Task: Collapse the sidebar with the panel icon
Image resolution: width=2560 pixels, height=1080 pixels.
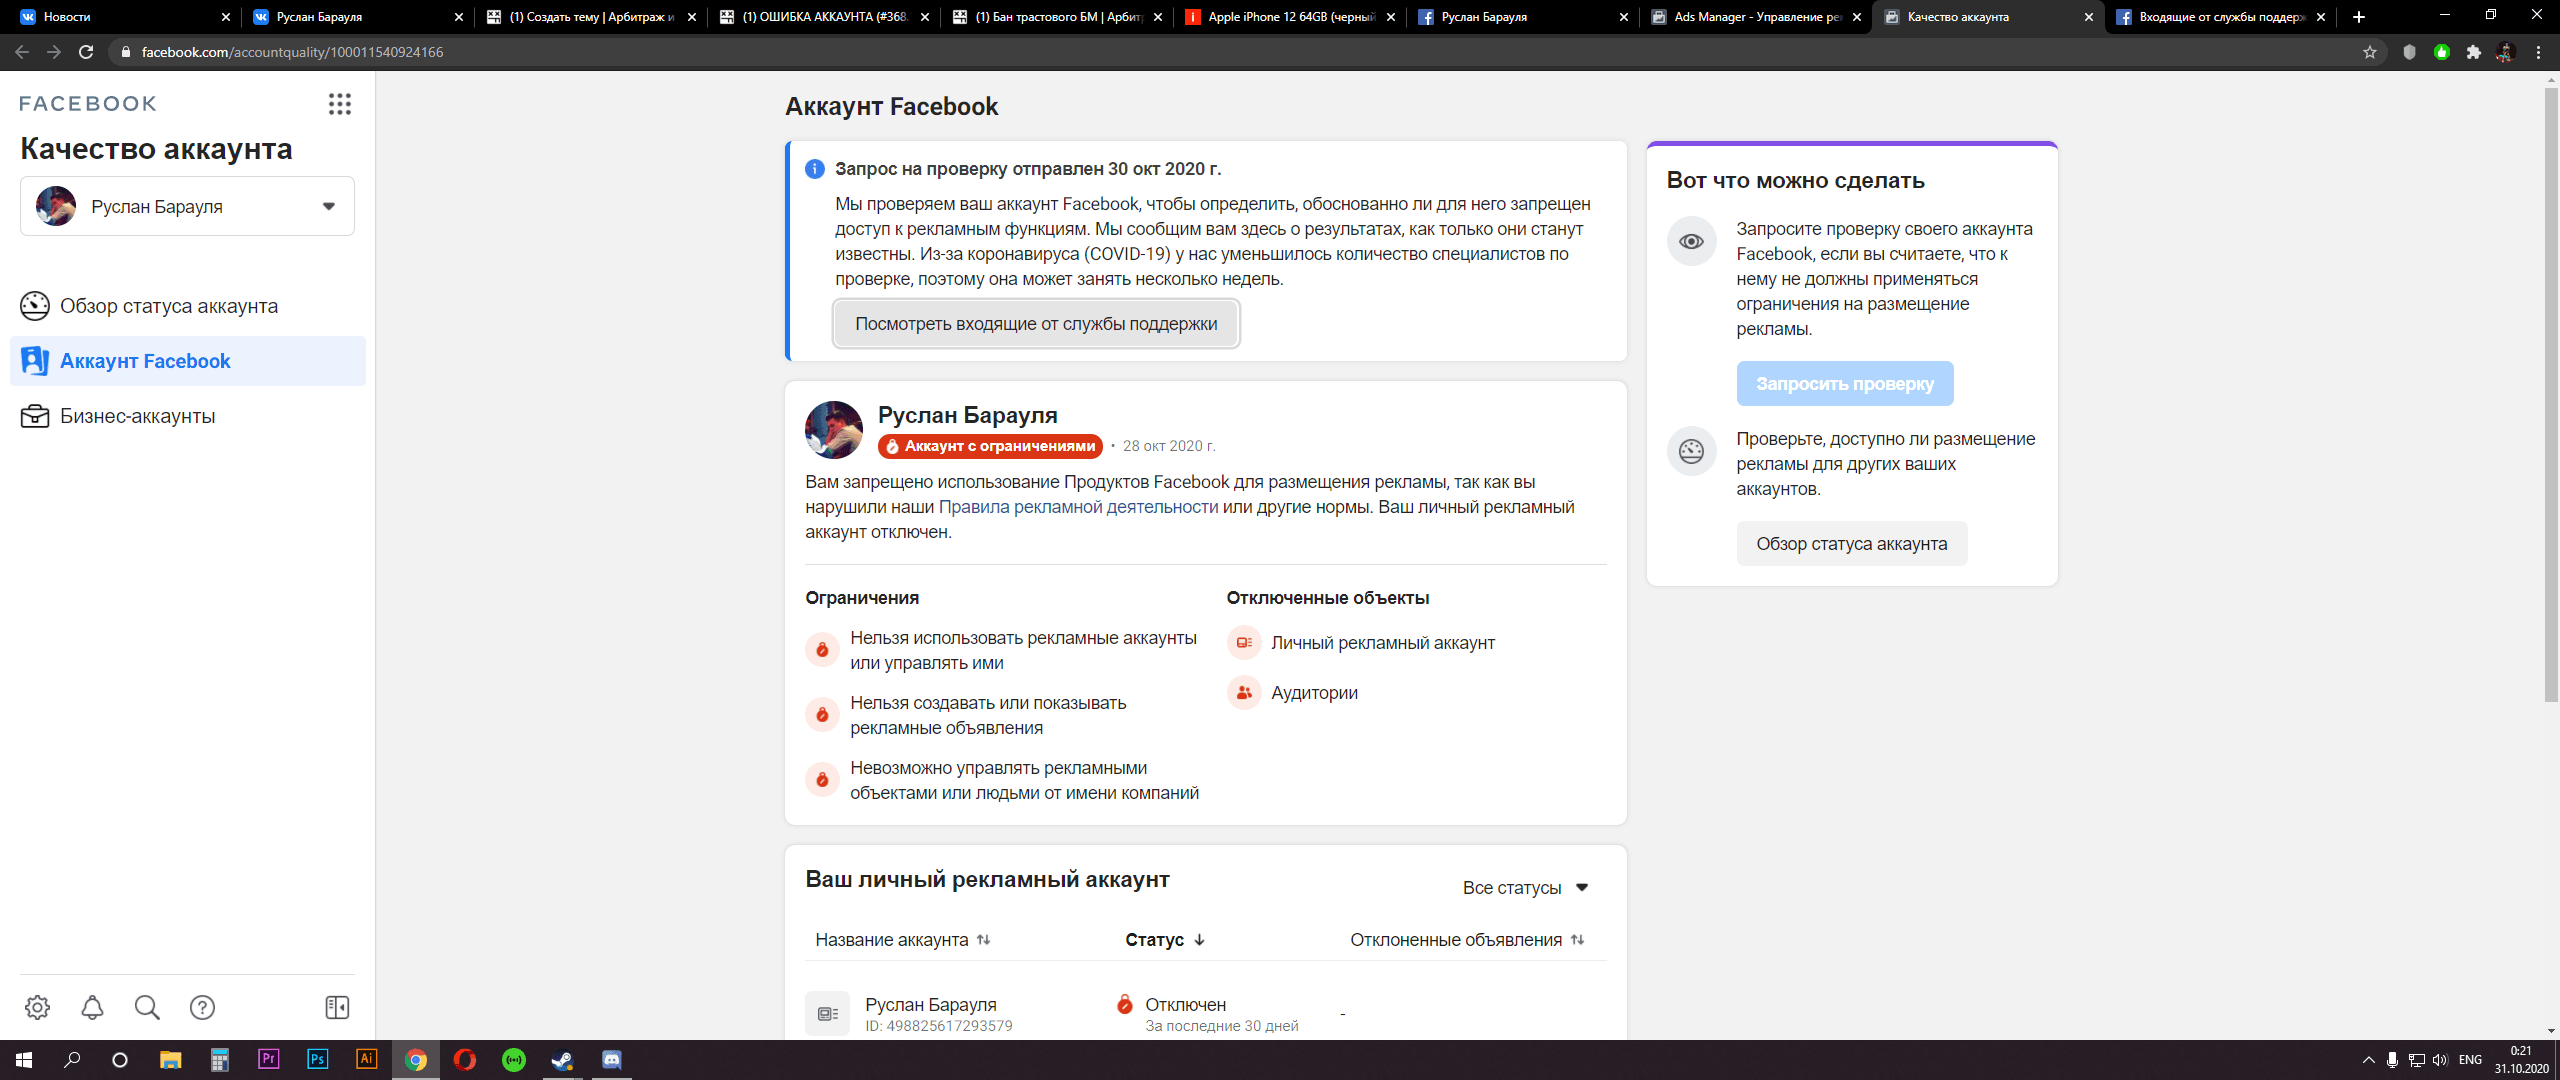Action: (x=338, y=1007)
